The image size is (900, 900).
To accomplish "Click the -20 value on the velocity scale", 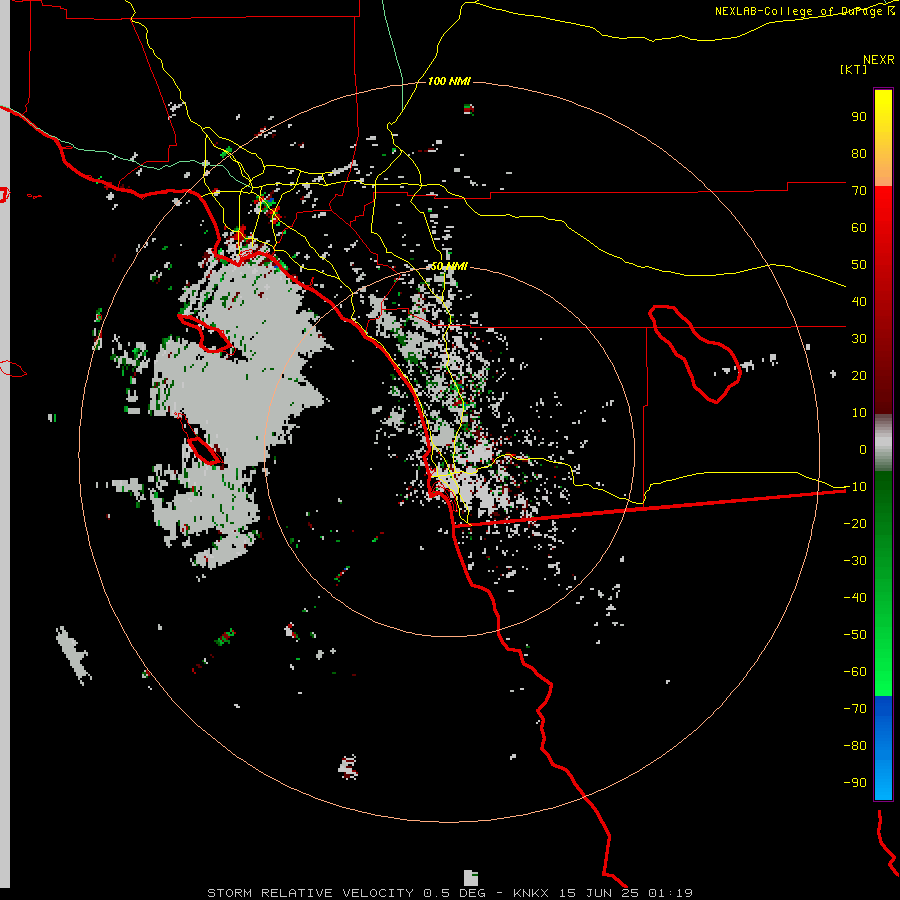I will [x=855, y=523].
